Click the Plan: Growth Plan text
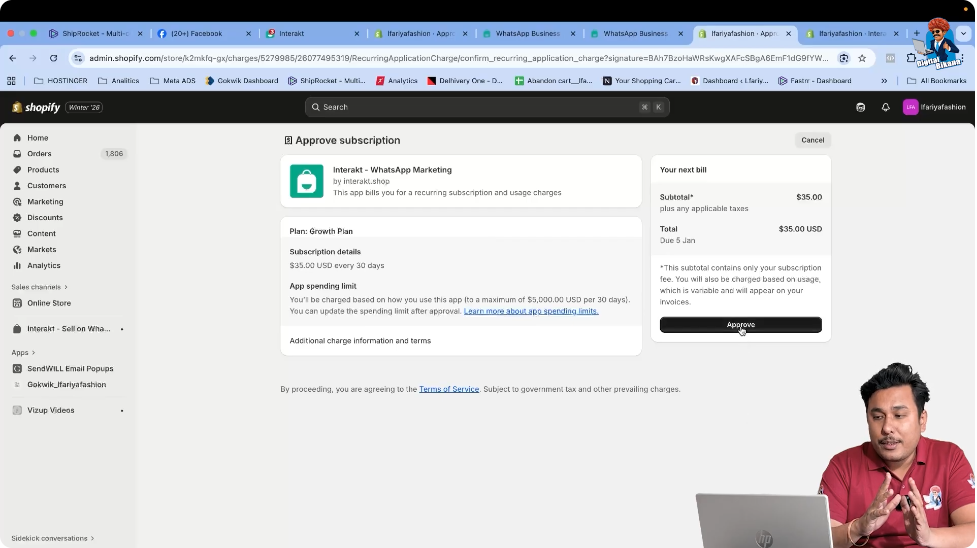 (x=321, y=231)
